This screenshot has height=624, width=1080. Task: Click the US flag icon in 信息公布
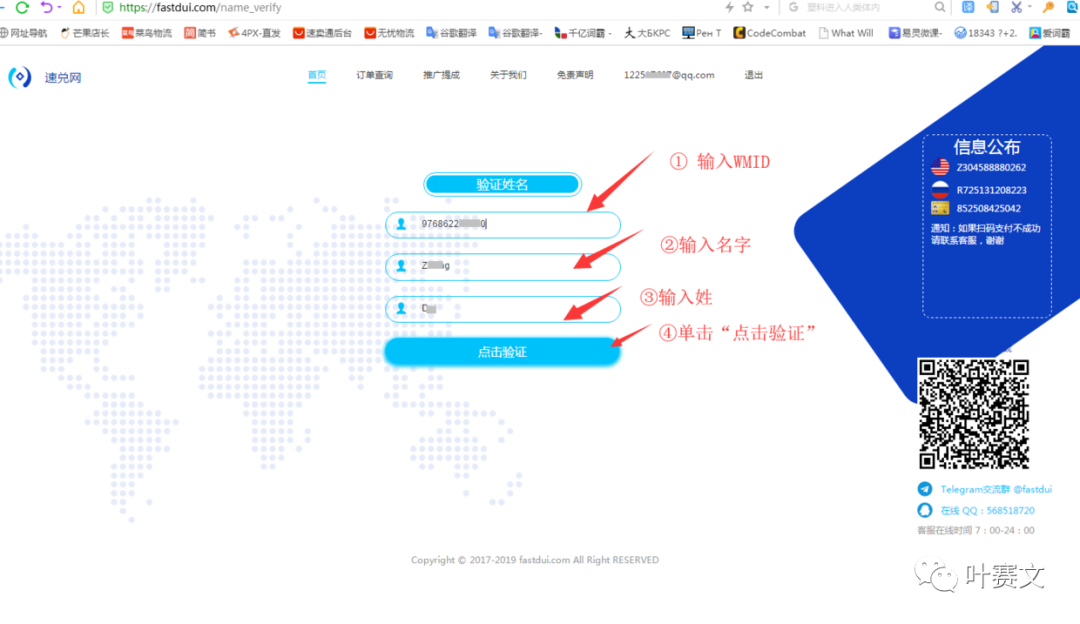(x=940, y=167)
